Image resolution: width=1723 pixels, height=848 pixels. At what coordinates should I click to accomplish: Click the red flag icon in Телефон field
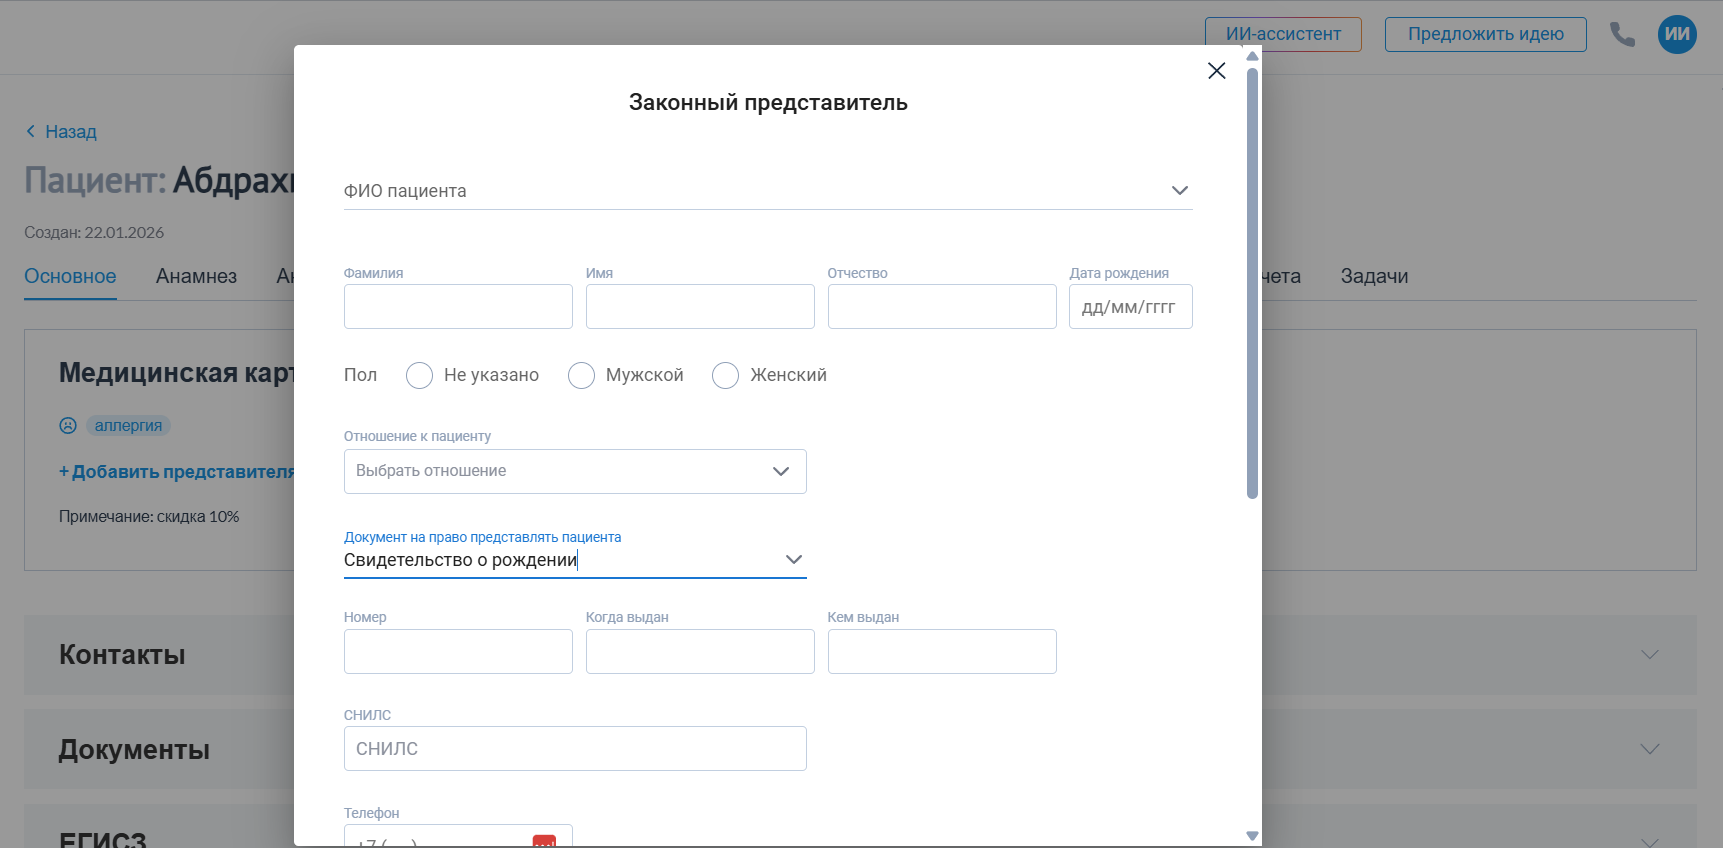(x=544, y=841)
